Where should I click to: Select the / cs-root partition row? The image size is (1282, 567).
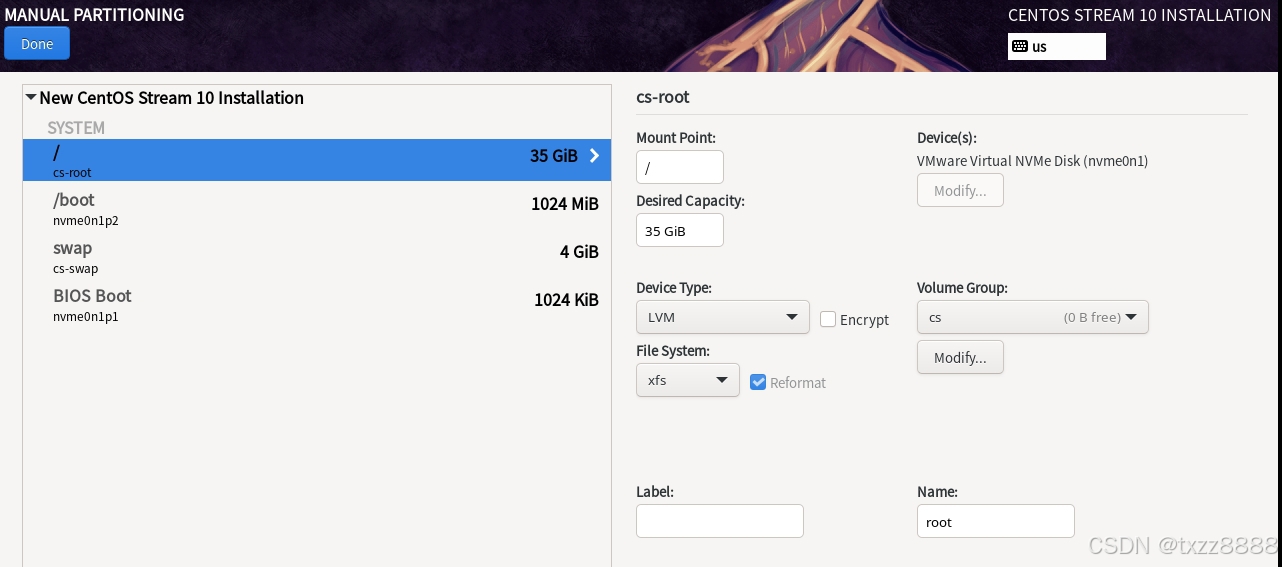pyautogui.click(x=317, y=160)
